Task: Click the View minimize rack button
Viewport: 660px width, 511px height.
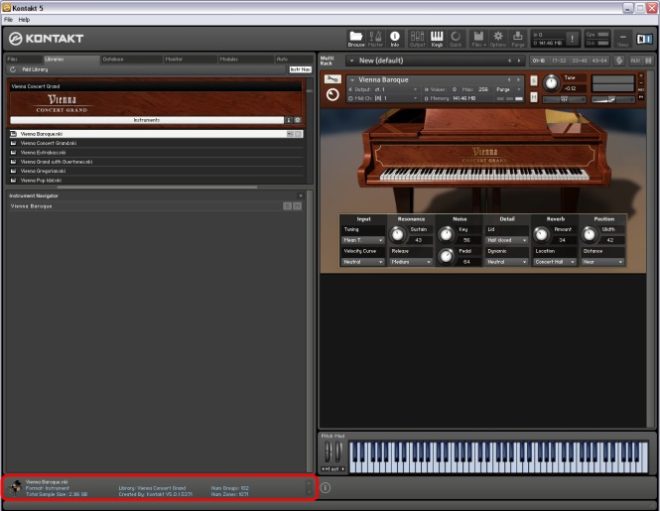Action: tap(623, 39)
